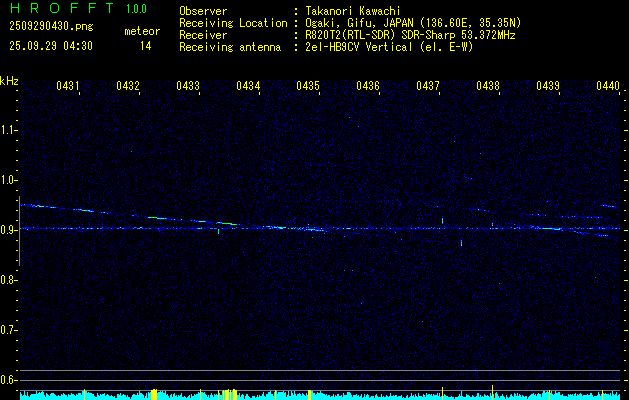Screen dimensions: 629x400
Task: Select the 0435 time marker
Action: tap(308, 87)
